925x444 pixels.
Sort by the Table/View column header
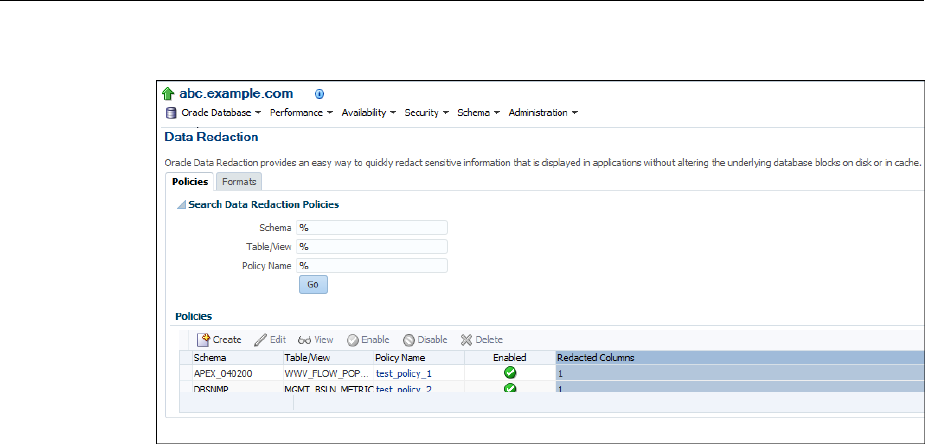(x=329, y=357)
